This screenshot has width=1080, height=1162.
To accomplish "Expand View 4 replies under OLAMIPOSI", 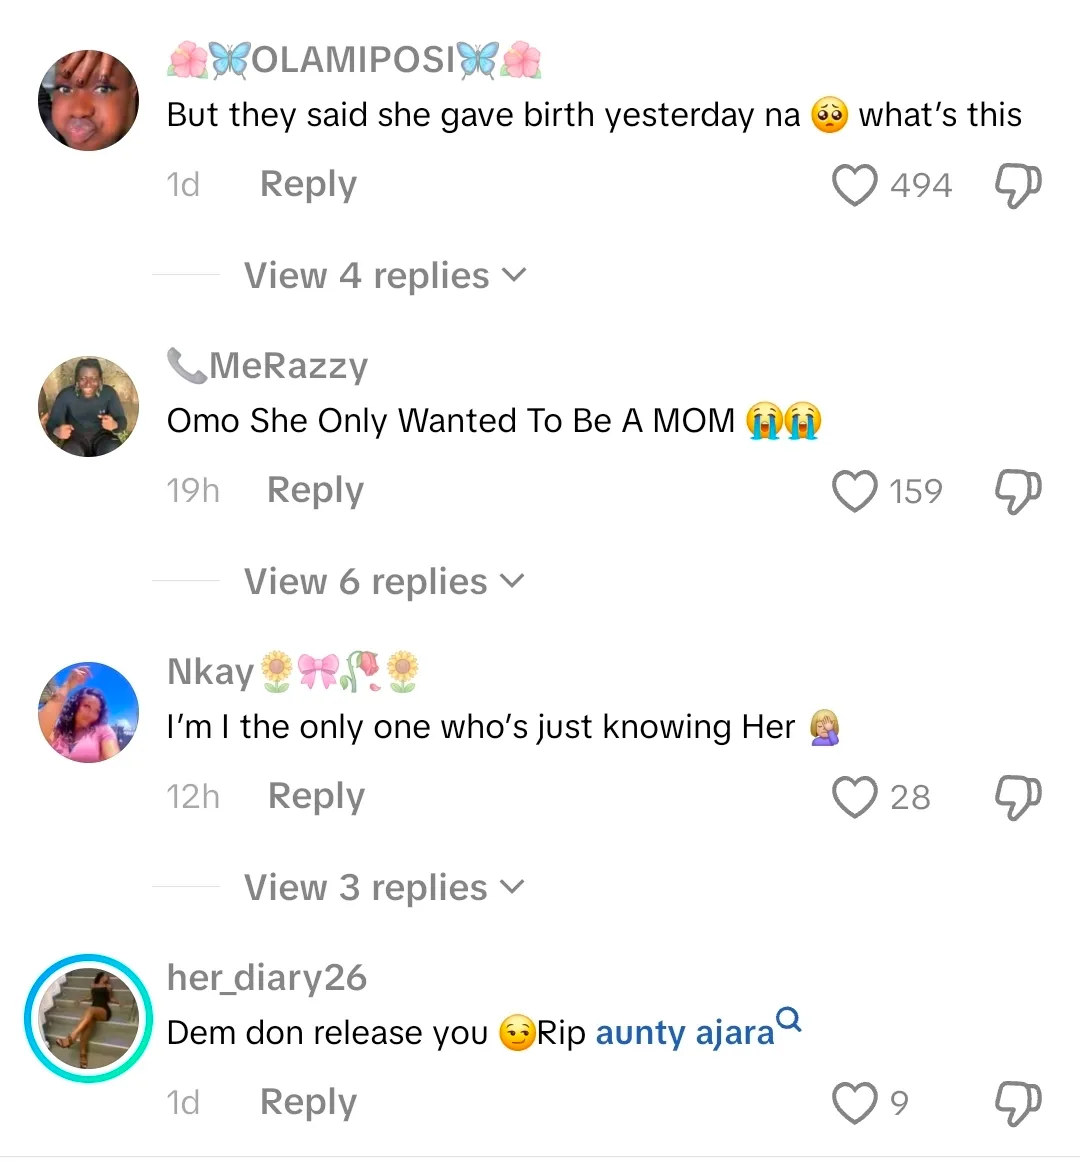I will [384, 276].
